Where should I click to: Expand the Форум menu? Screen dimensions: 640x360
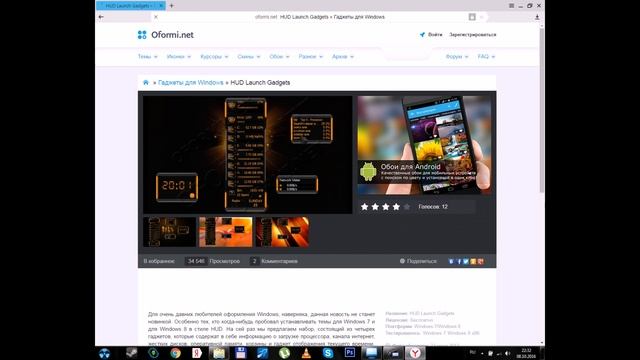[457, 57]
